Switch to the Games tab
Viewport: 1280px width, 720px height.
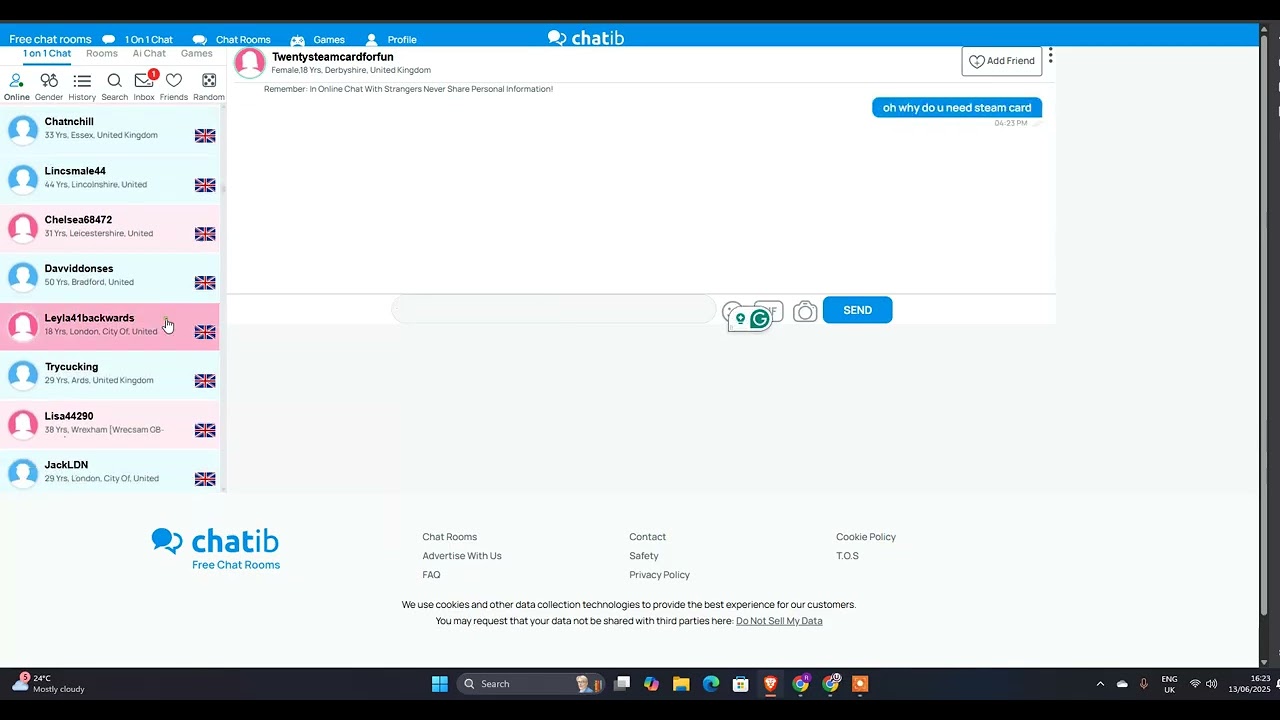pyautogui.click(x=196, y=53)
